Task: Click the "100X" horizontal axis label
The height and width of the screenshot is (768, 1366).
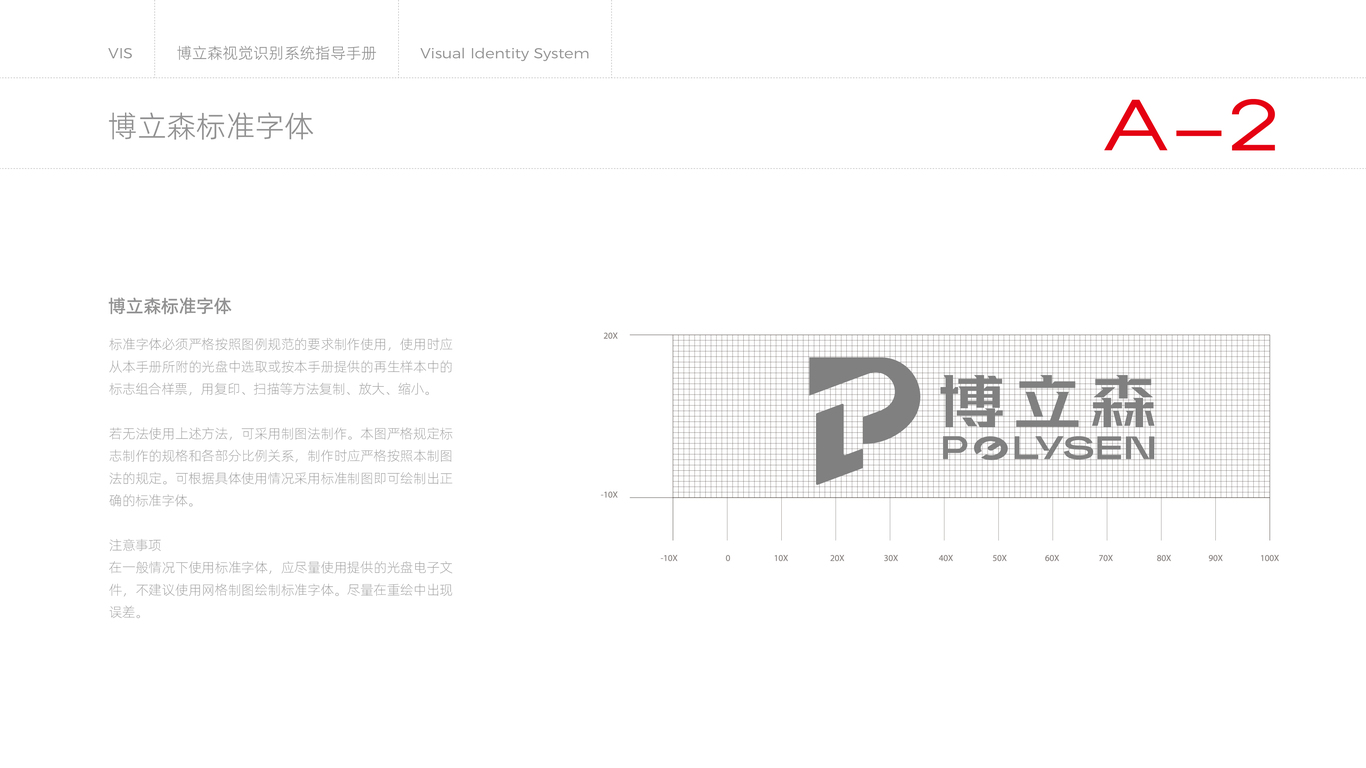Action: coord(1270,558)
